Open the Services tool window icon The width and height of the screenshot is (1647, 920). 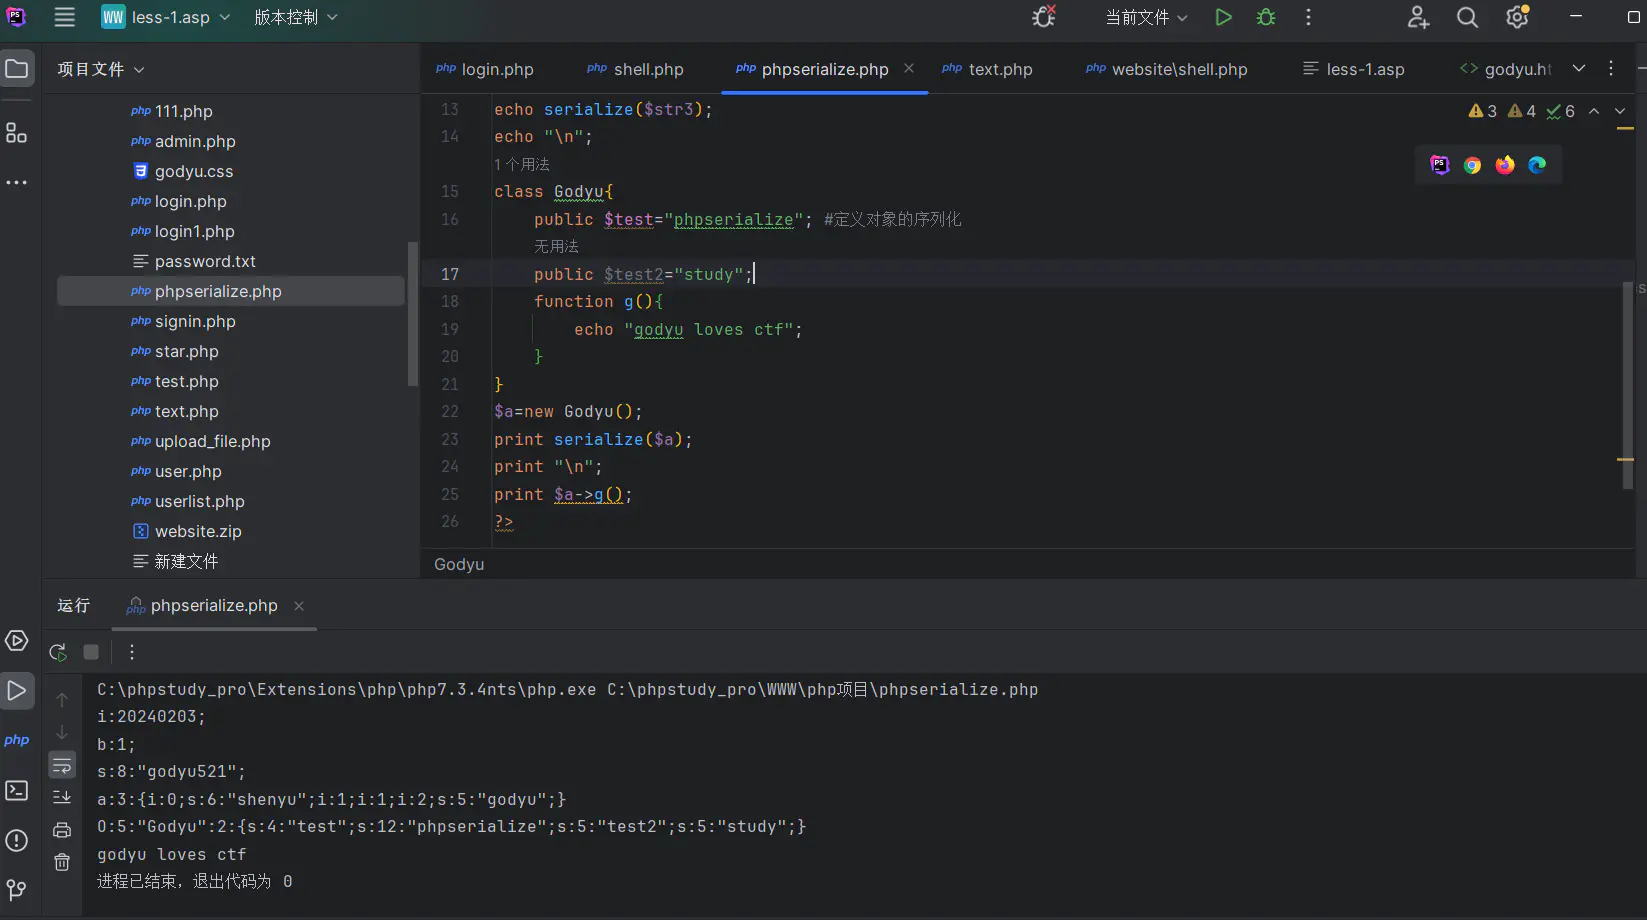(17, 641)
